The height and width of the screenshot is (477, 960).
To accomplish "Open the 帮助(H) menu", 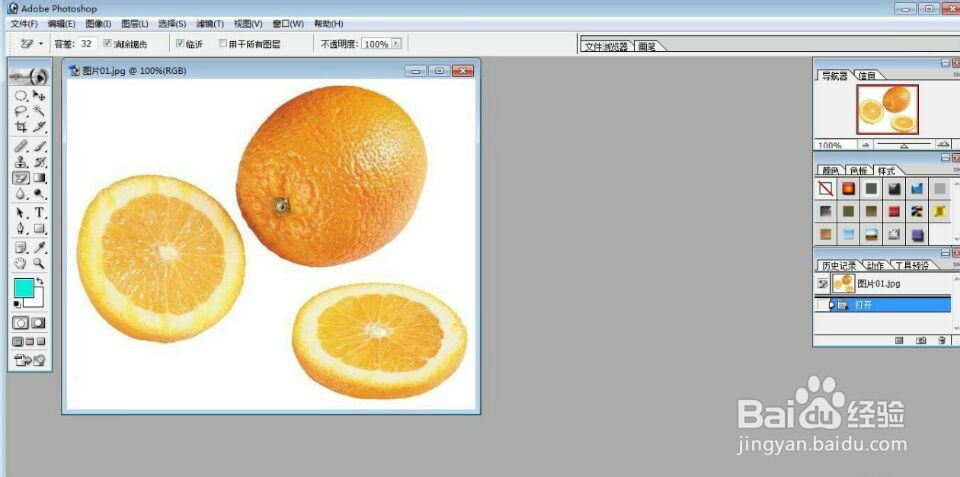I will tap(328, 24).
